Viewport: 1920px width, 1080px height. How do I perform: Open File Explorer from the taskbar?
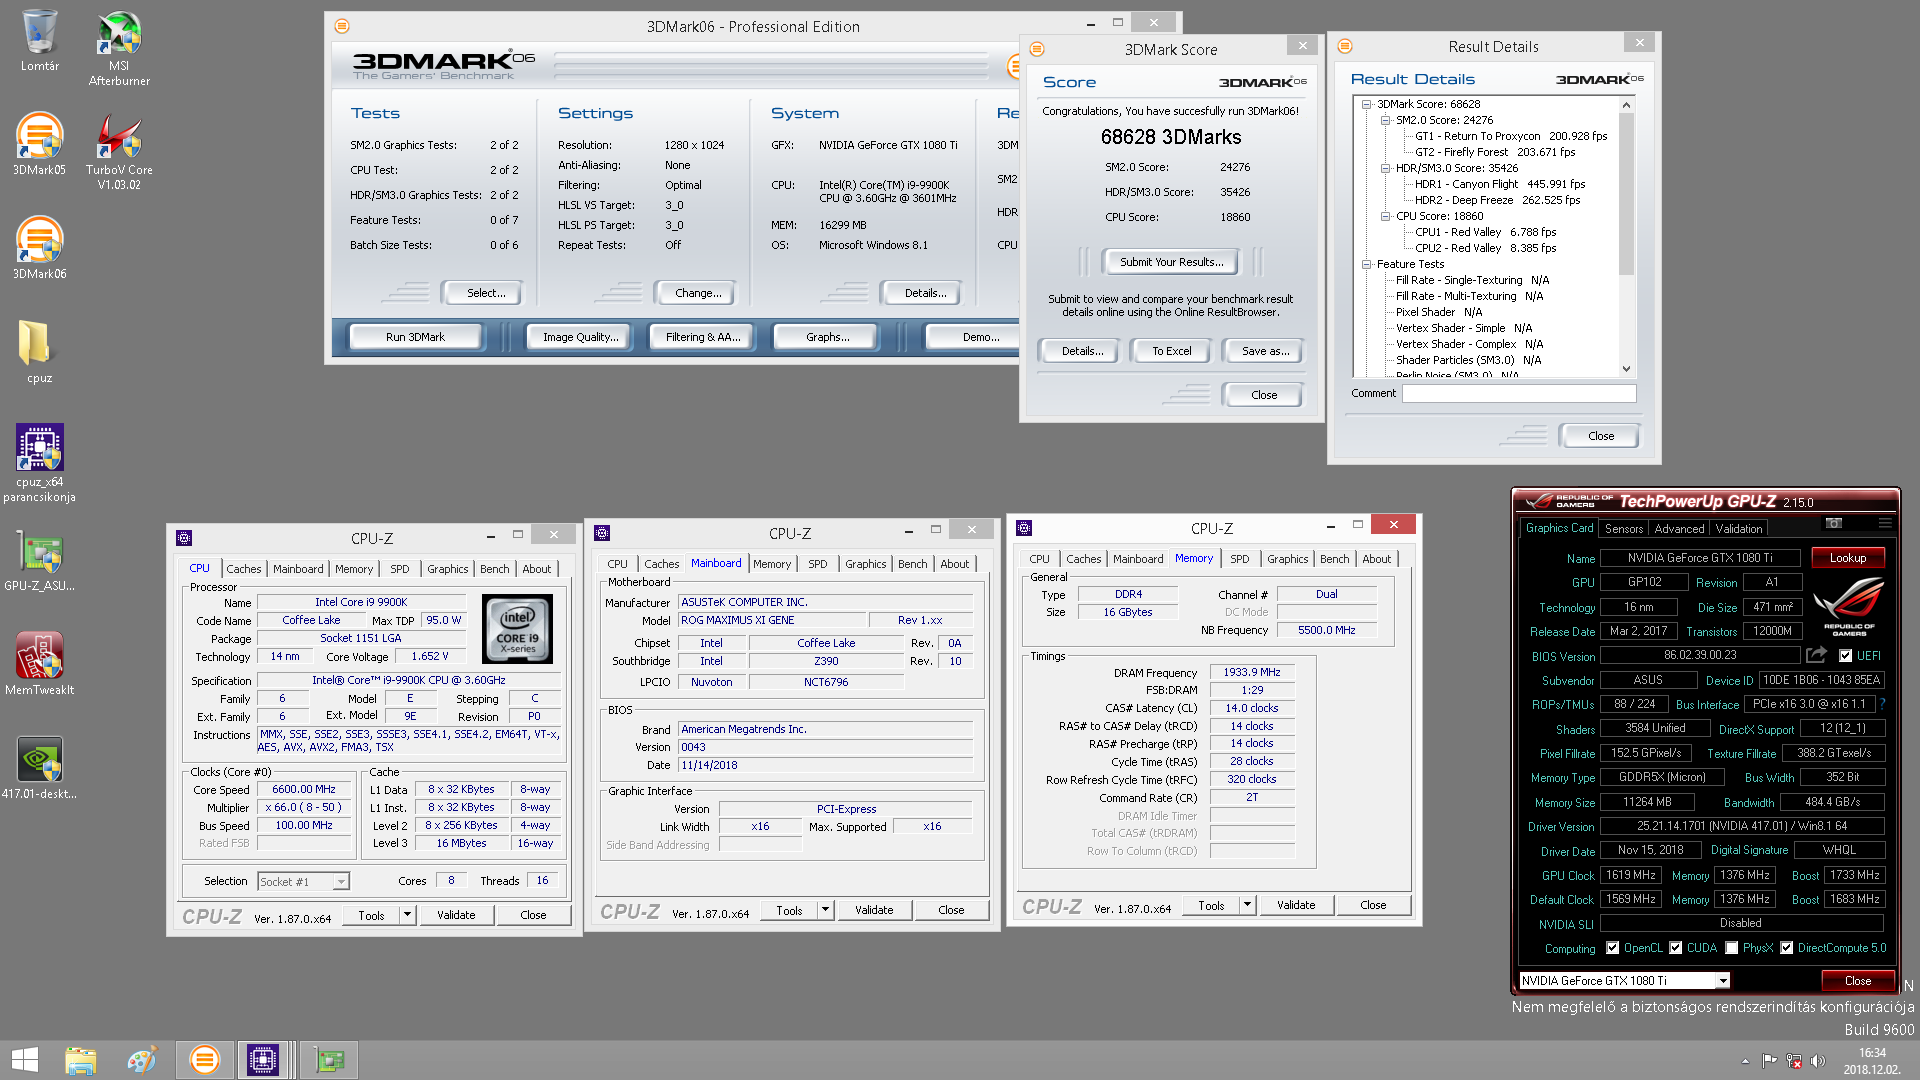80,1060
